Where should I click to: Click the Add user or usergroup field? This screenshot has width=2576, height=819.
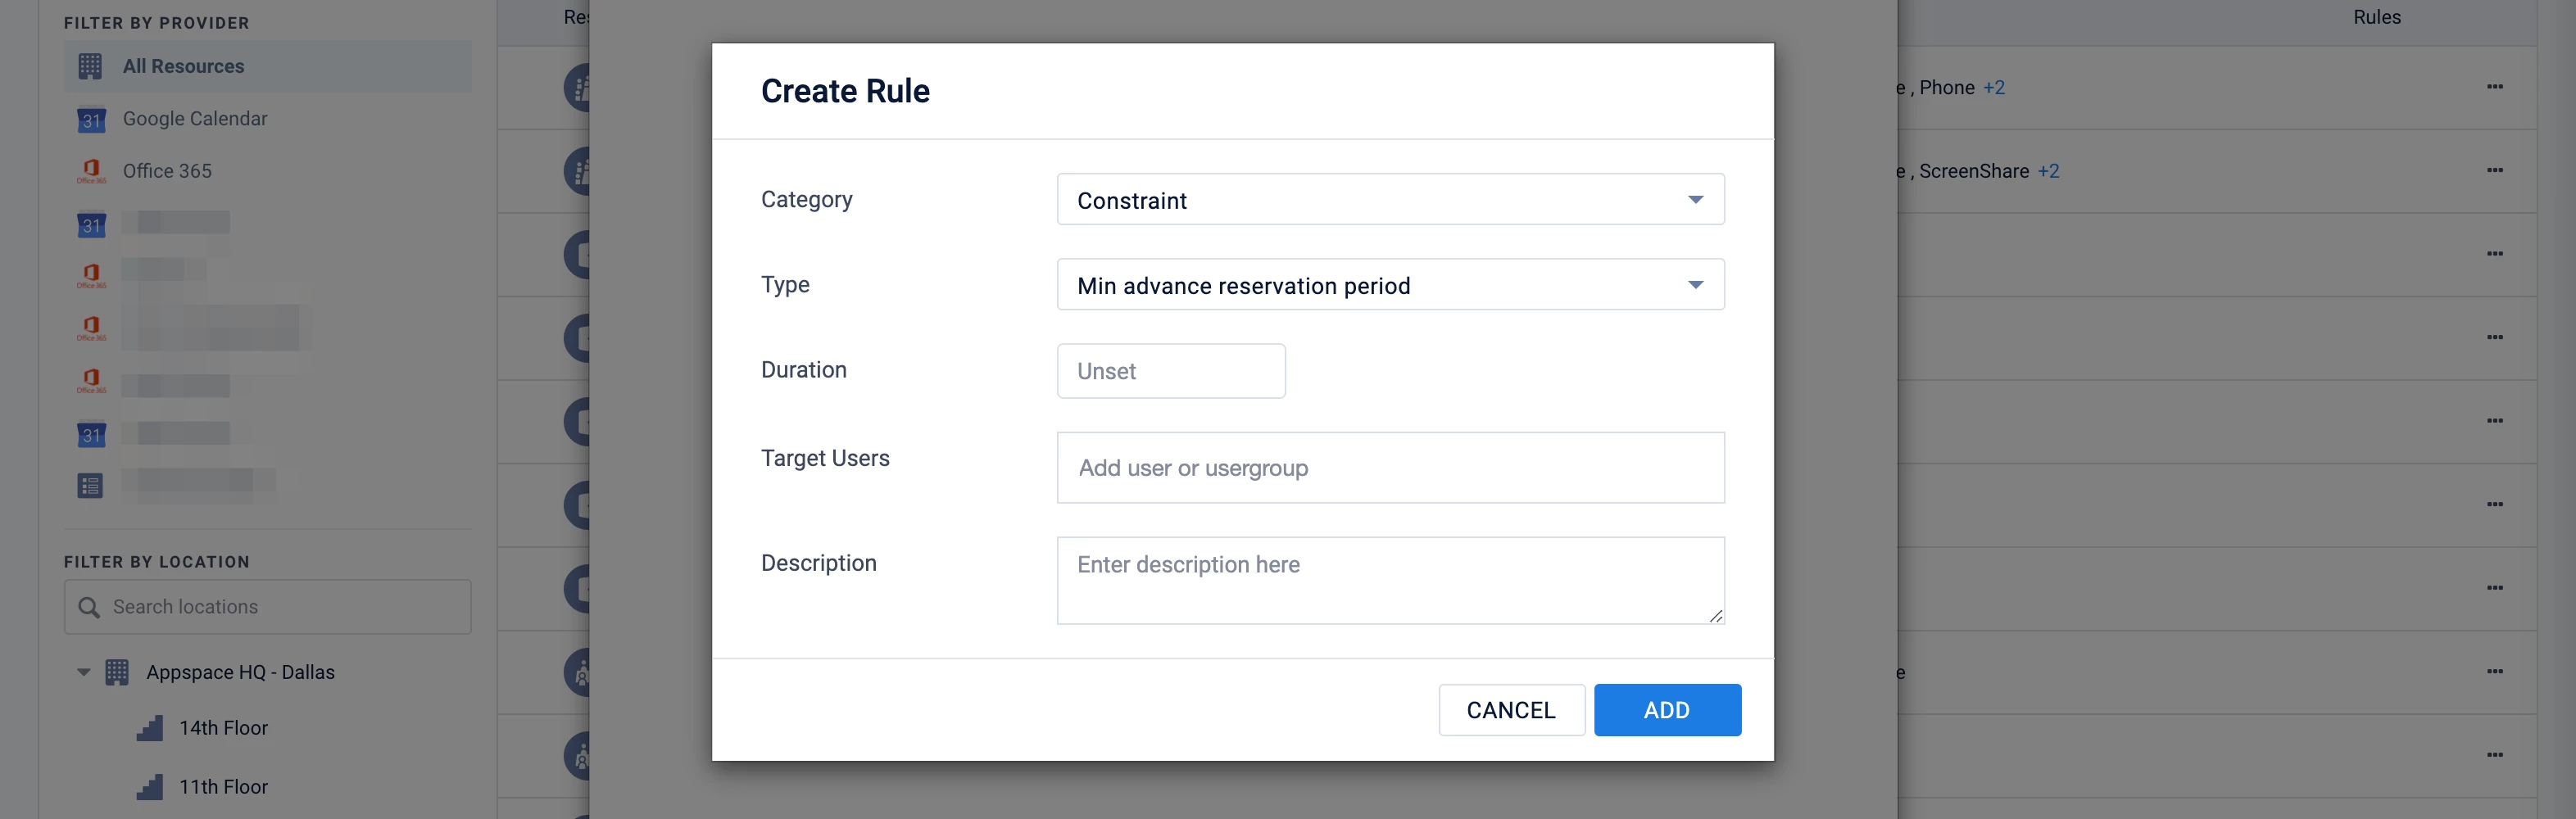(x=1389, y=468)
